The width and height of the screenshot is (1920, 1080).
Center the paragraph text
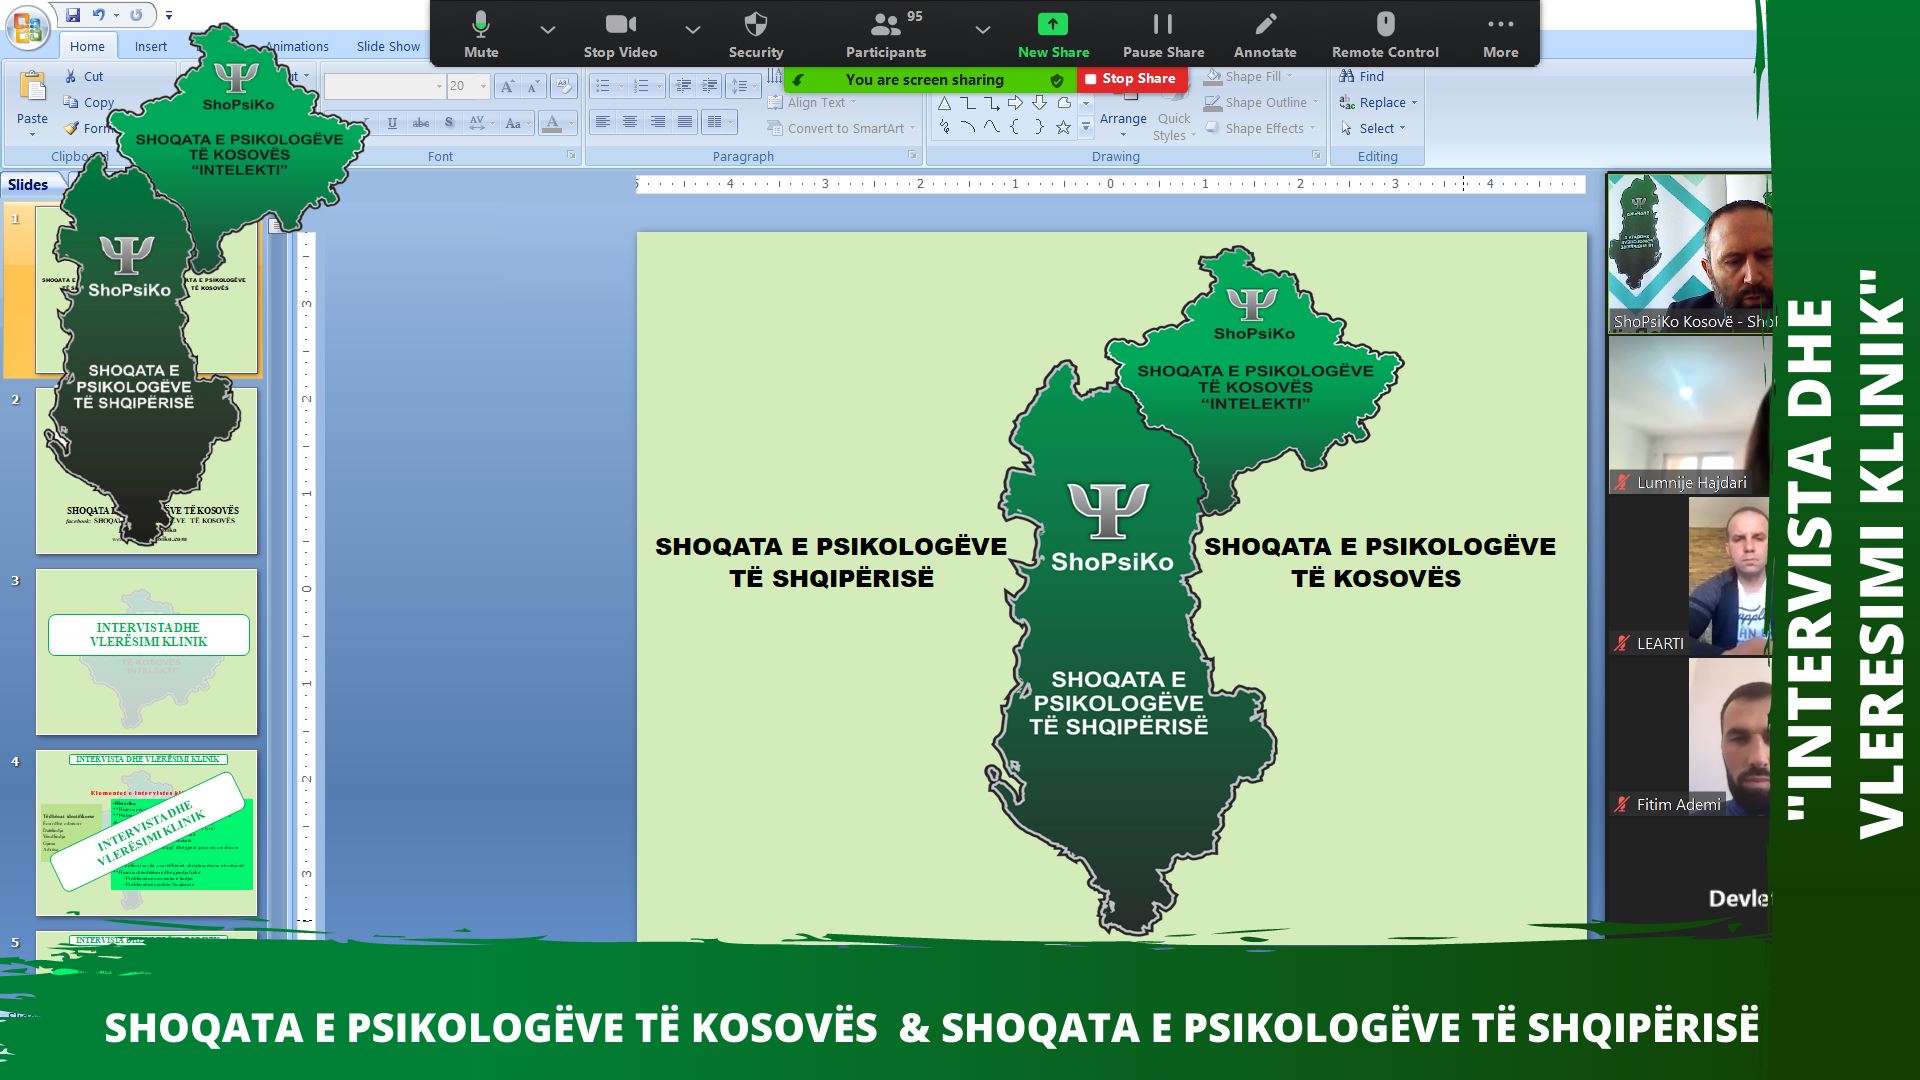(x=629, y=122)
